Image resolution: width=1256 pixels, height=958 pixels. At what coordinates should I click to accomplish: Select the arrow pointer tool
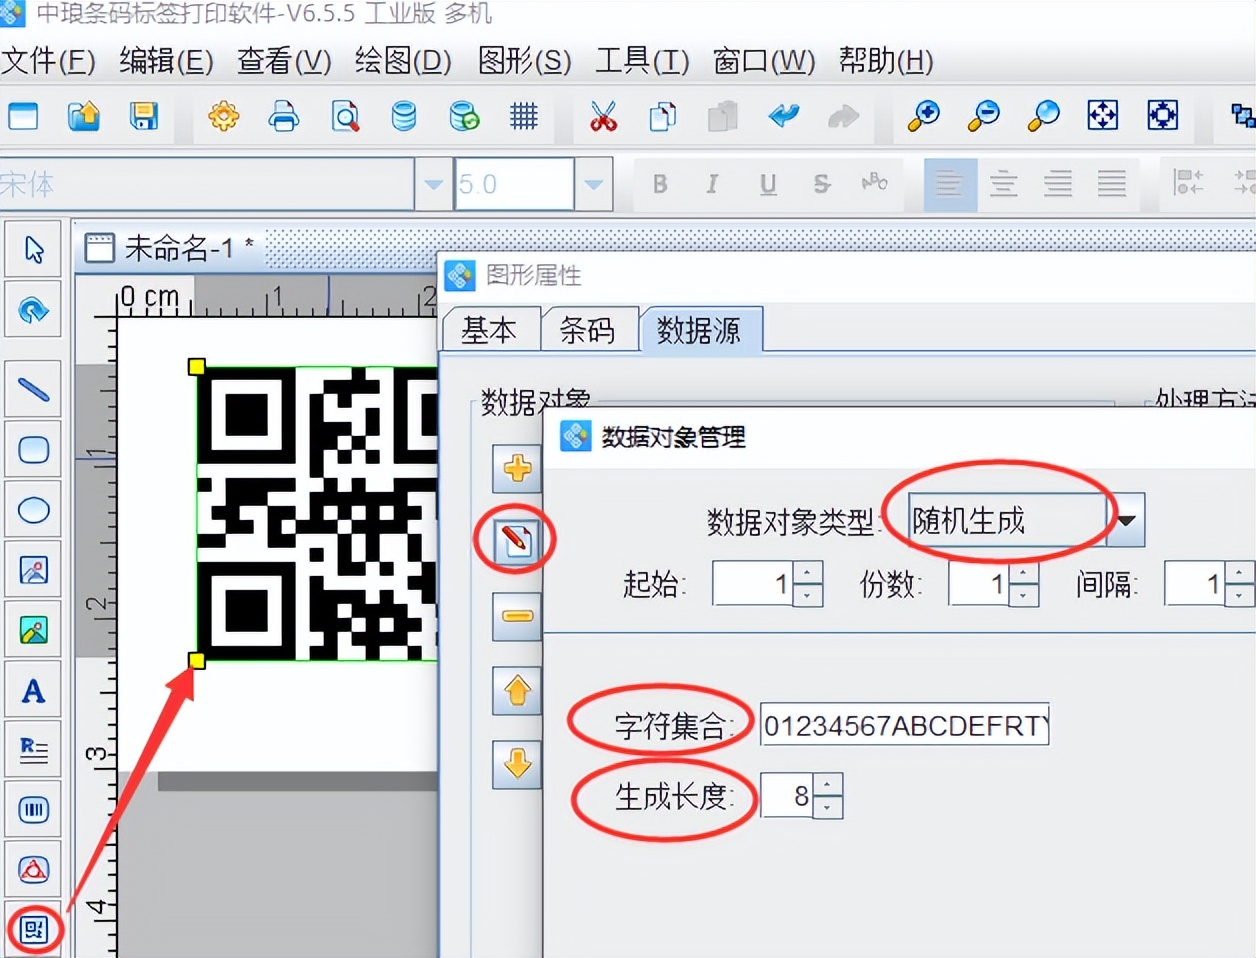34,250
